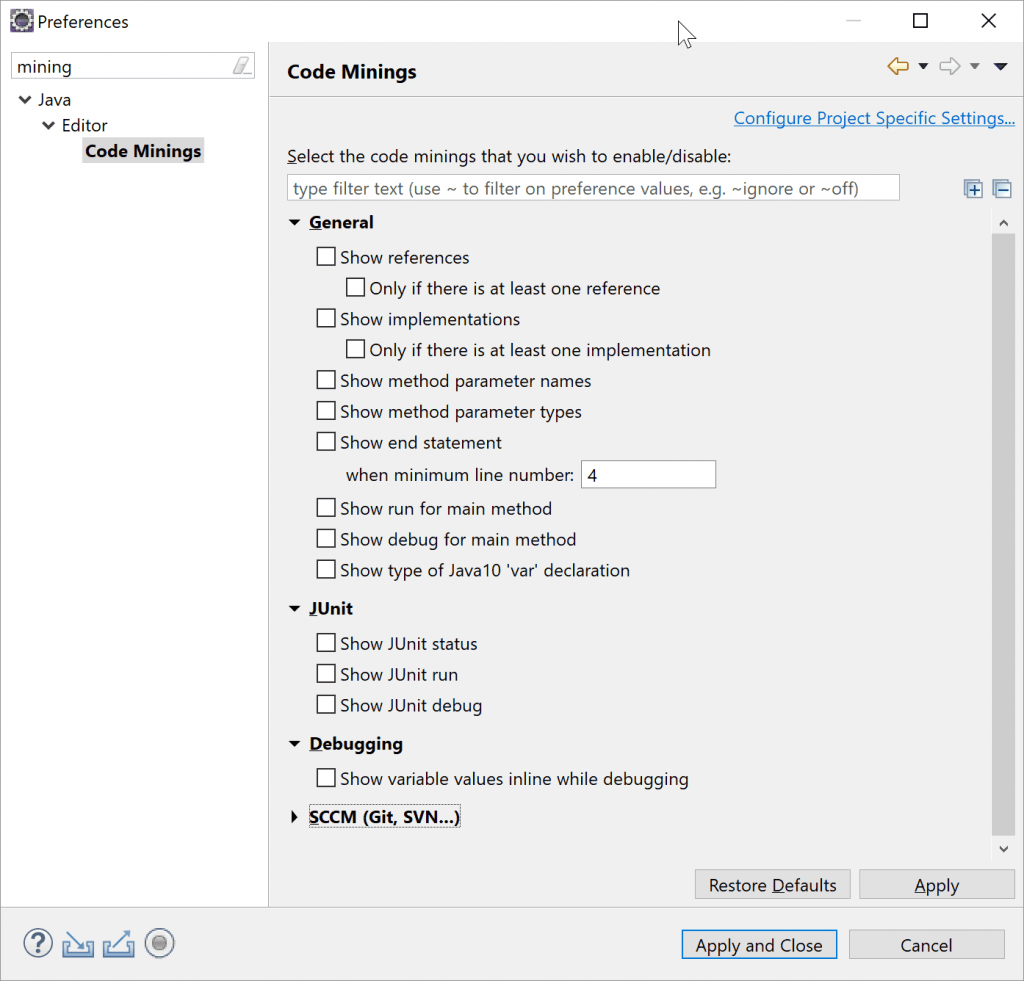Collapse the Java tree node

coord(25,100)
